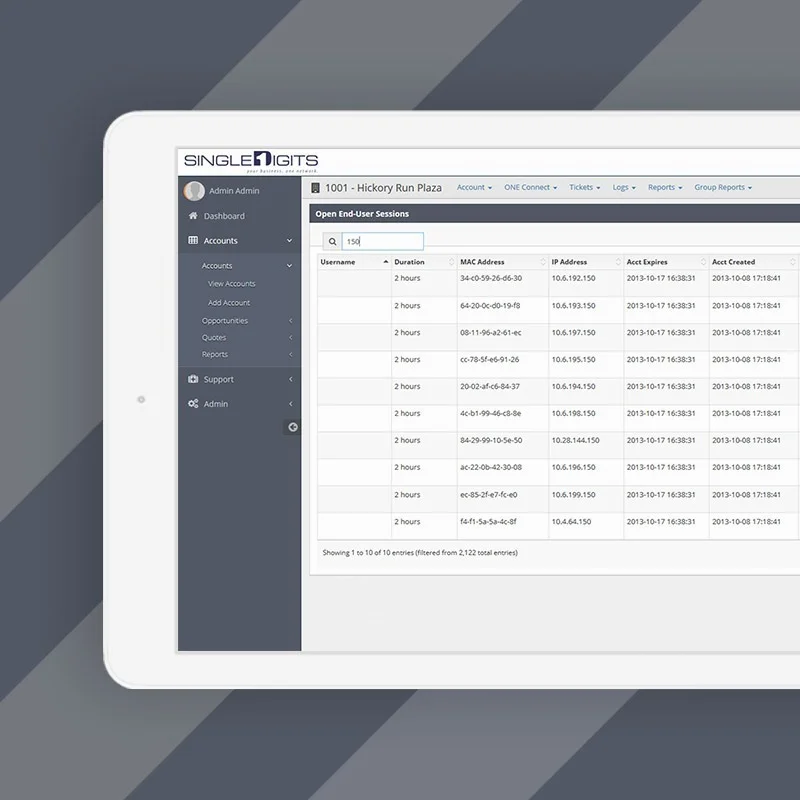Open the ONE Connect dropdown

531,188
